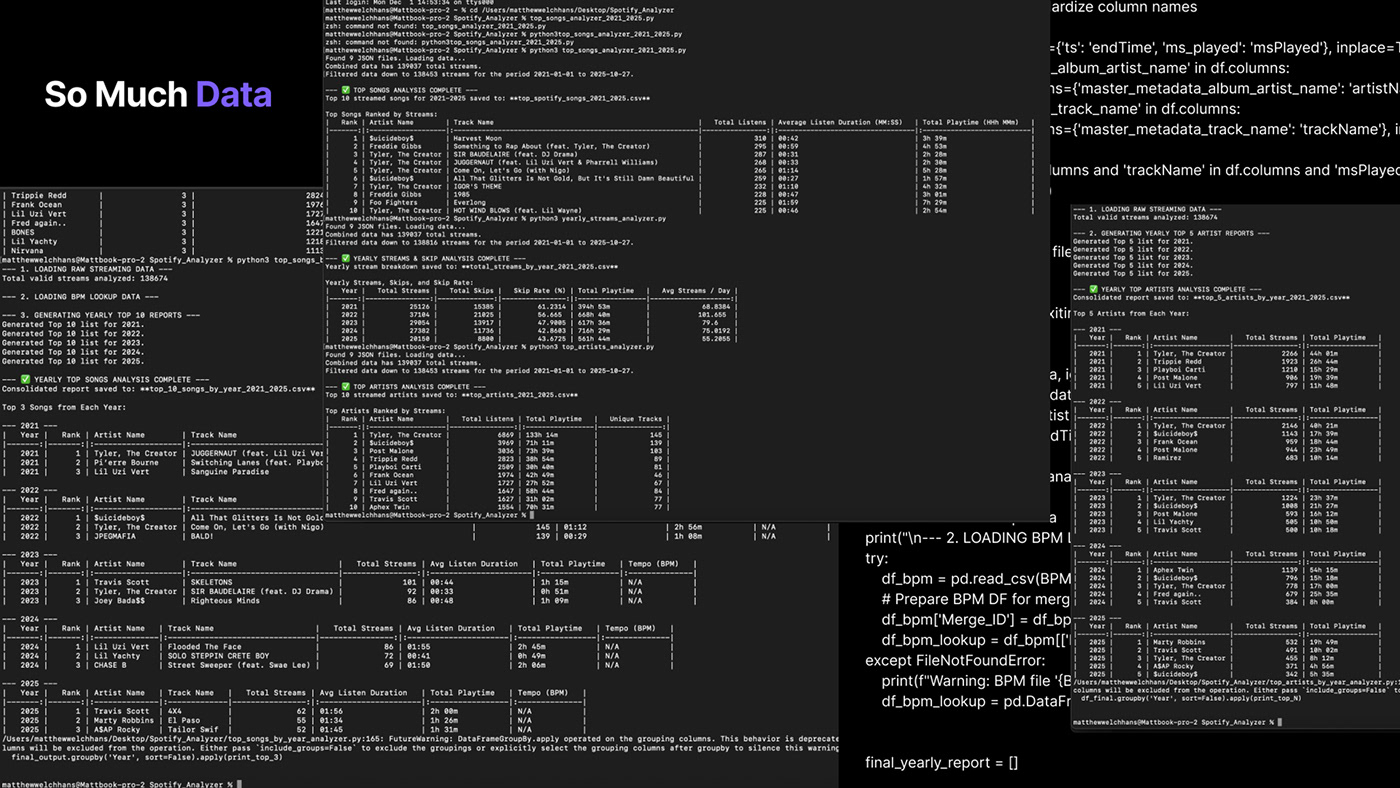Click the '133h 14m' playtime cell
The height and width of the screenshot is (788, 1400).
click(541, 435)
